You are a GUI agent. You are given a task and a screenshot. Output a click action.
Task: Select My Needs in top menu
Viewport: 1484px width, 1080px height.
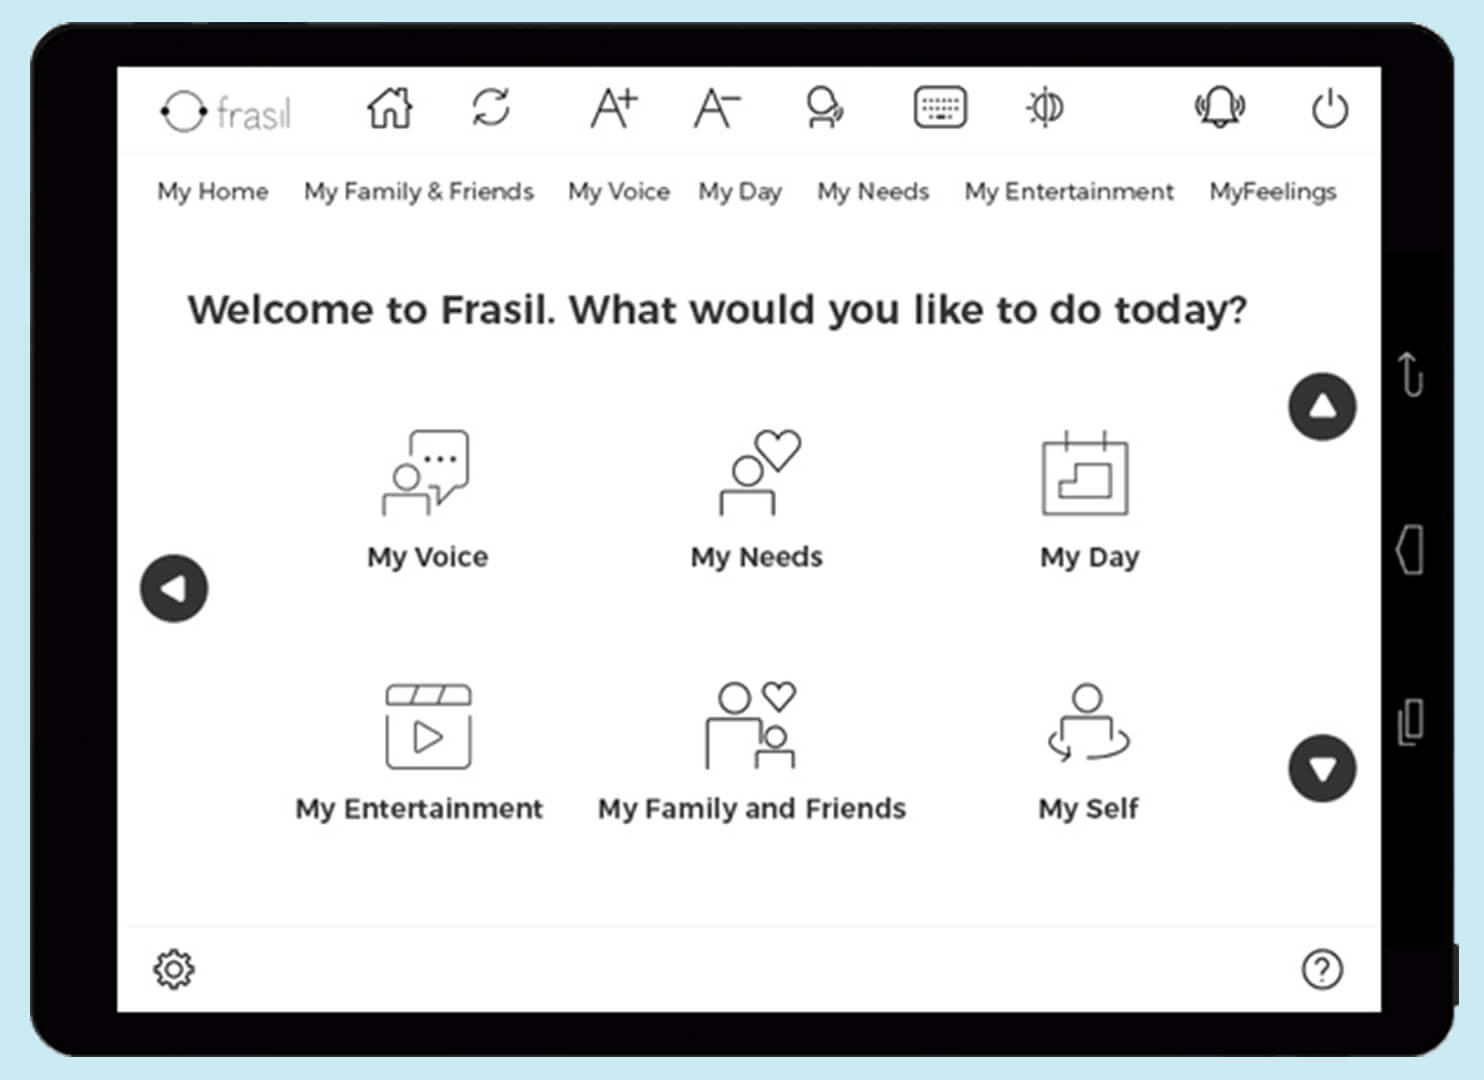(x=873, y=191)
